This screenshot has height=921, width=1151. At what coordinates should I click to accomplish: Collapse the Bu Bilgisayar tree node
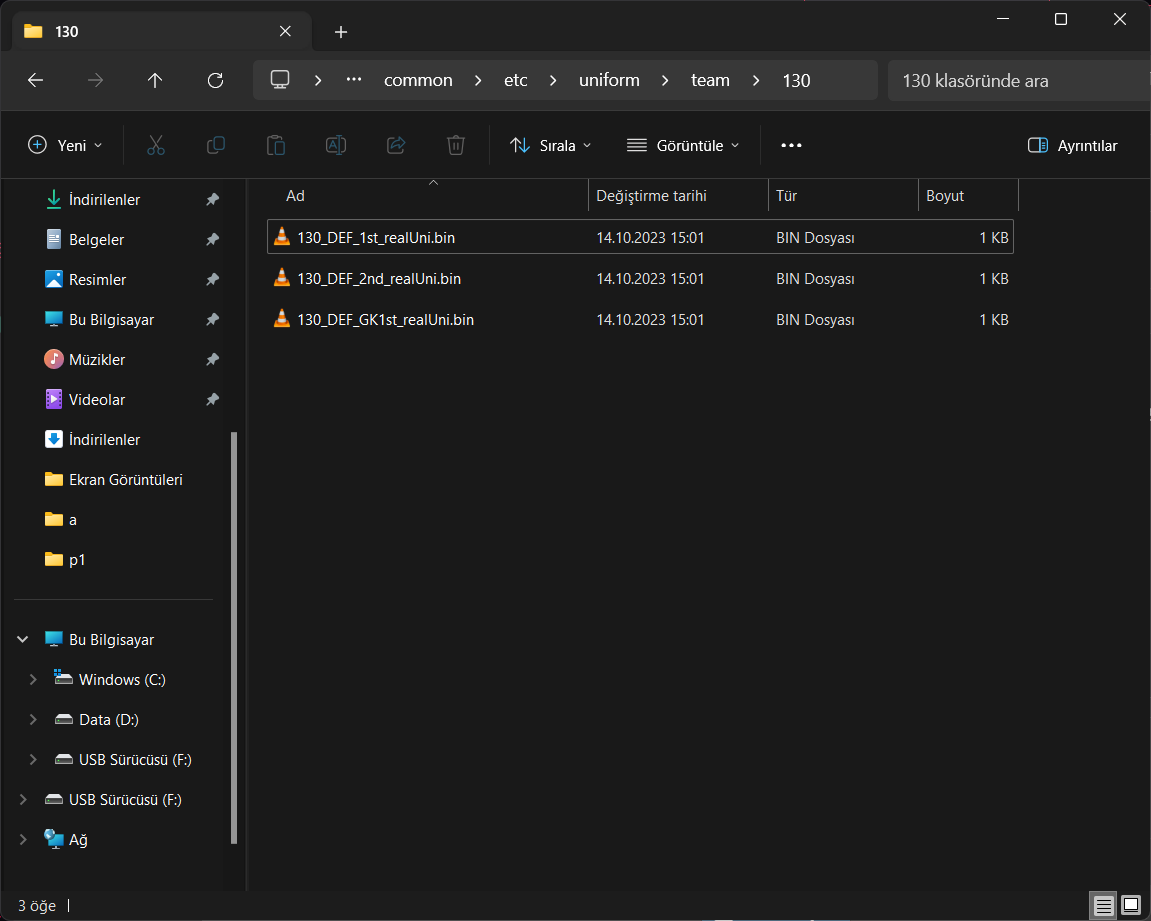23,639
